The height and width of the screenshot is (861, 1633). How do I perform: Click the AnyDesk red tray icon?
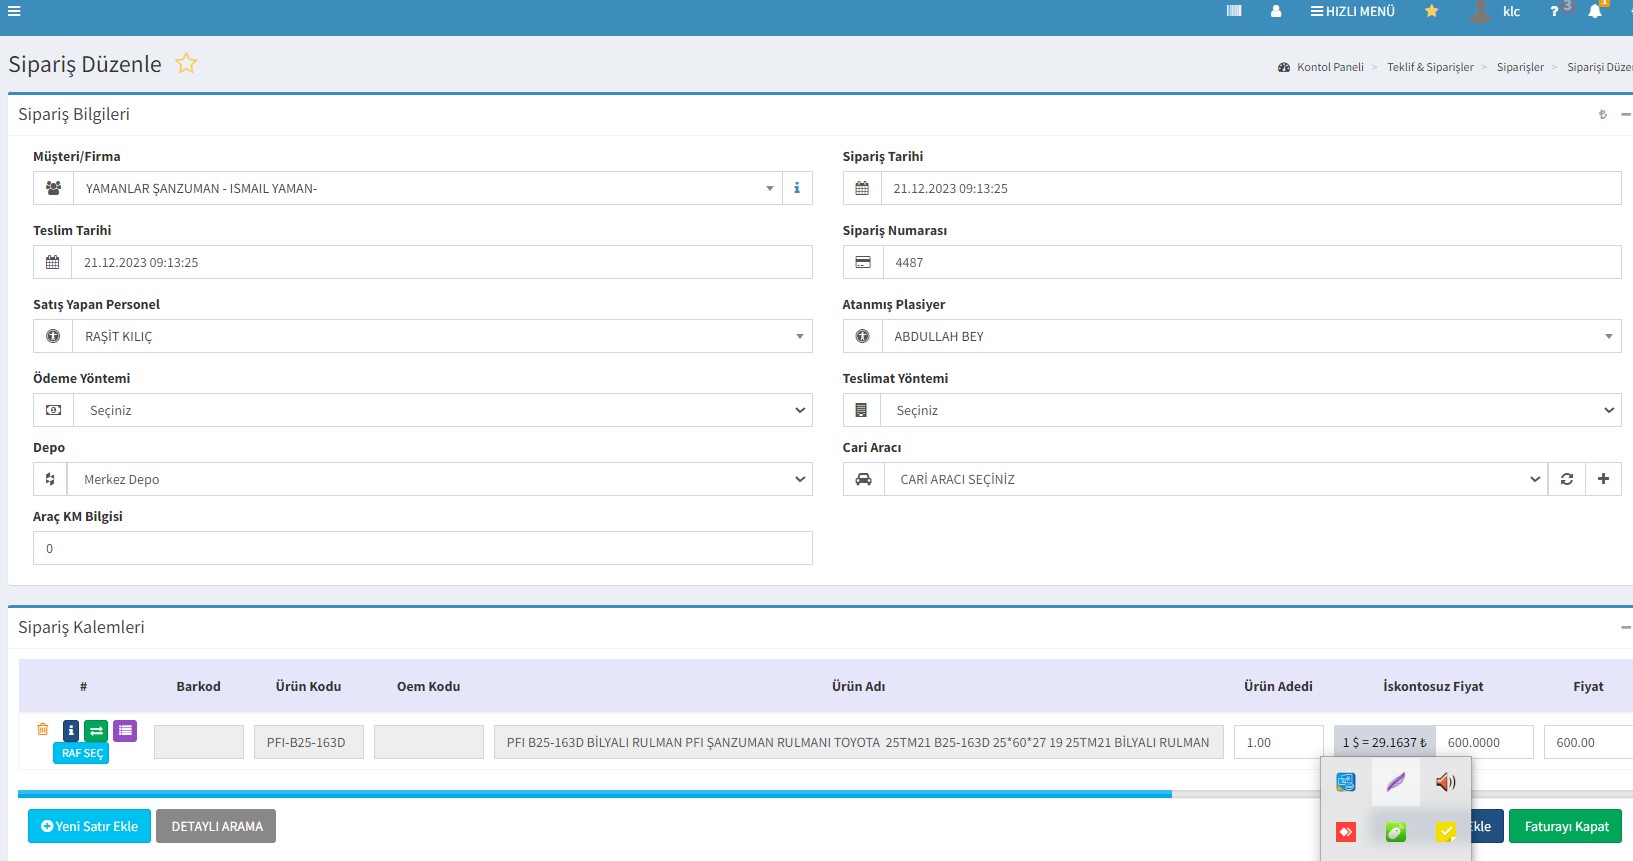tap(1346, 832)
